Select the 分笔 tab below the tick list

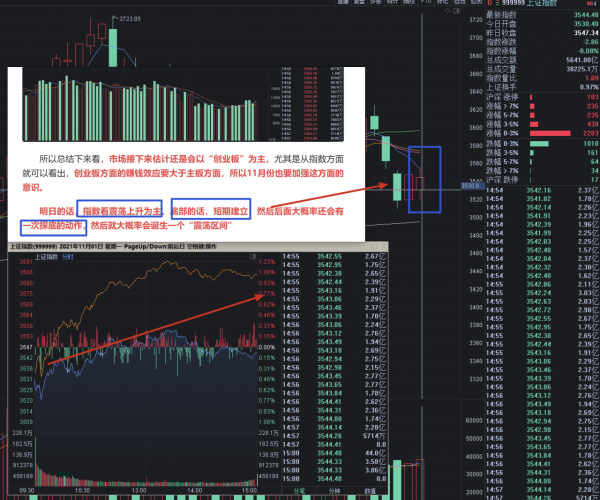[299, 492]
